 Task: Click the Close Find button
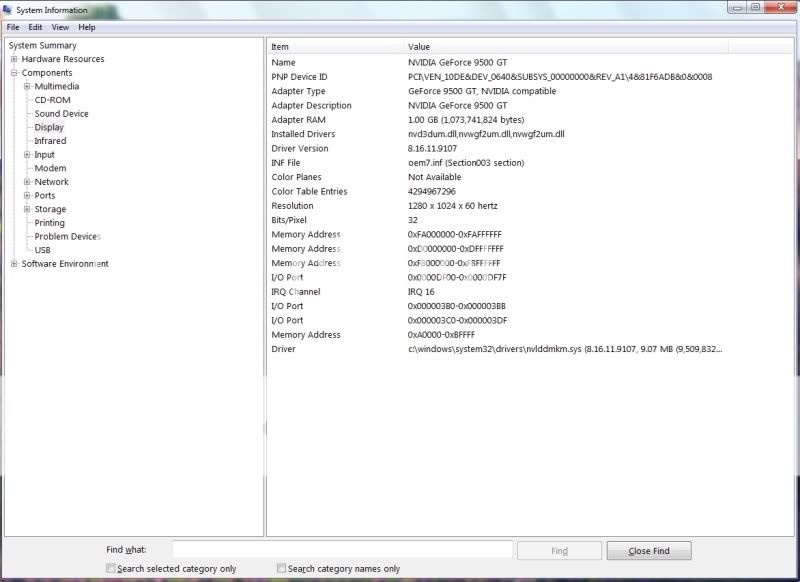pos(647,551)
